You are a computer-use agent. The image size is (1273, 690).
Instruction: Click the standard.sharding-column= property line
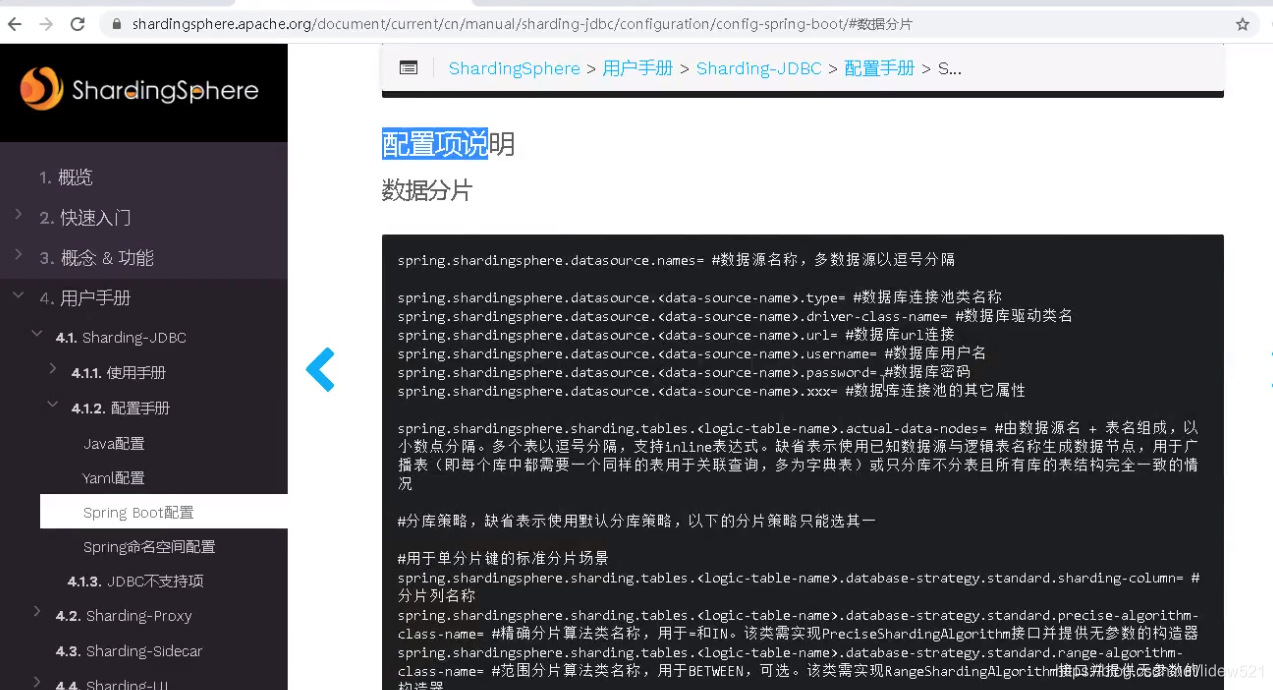[x=798, y=587]
